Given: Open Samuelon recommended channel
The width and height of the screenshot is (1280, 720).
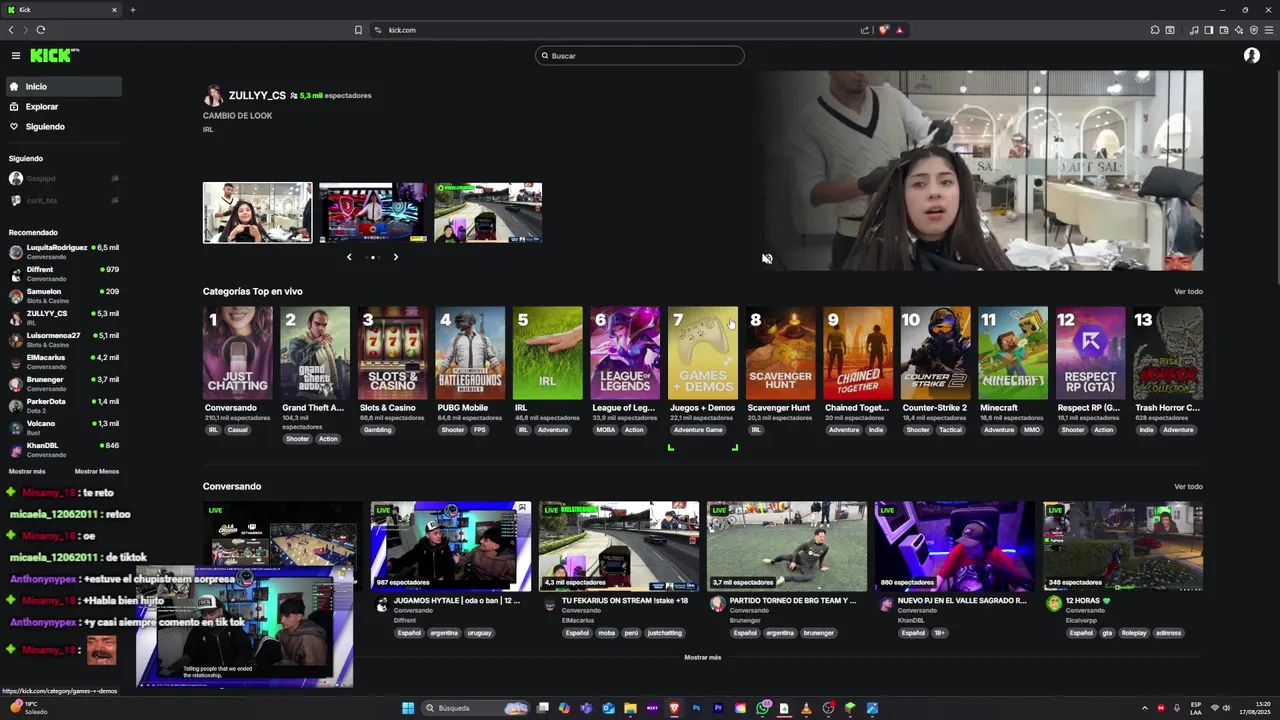Looking at the screenshot, I should coord(63,296).
